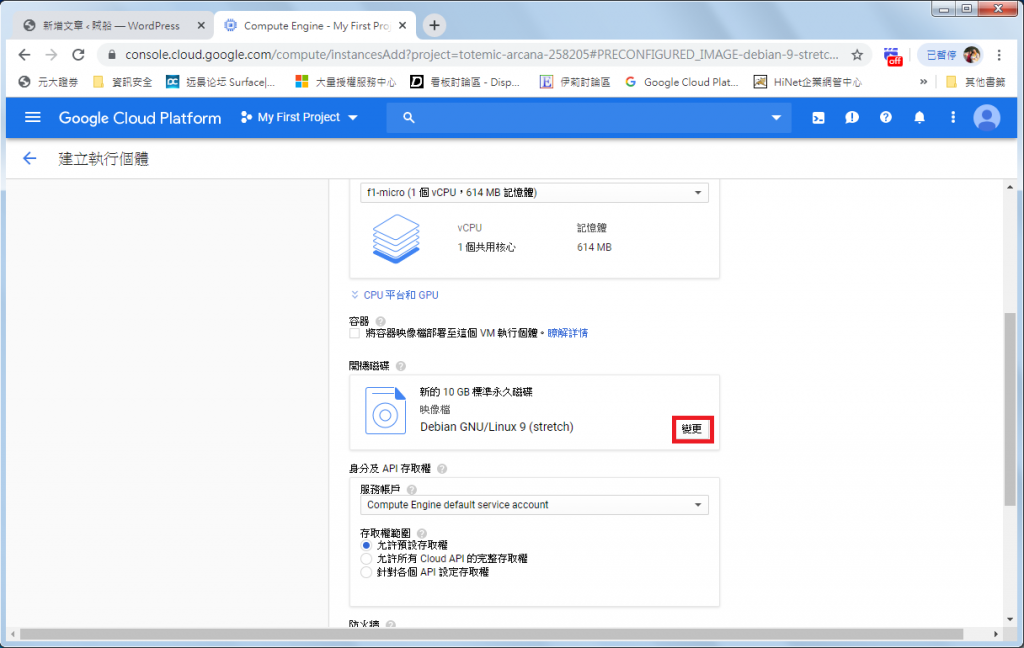
Task: Open the f1-micro machine type dropdown
Action: pos(534,193)
